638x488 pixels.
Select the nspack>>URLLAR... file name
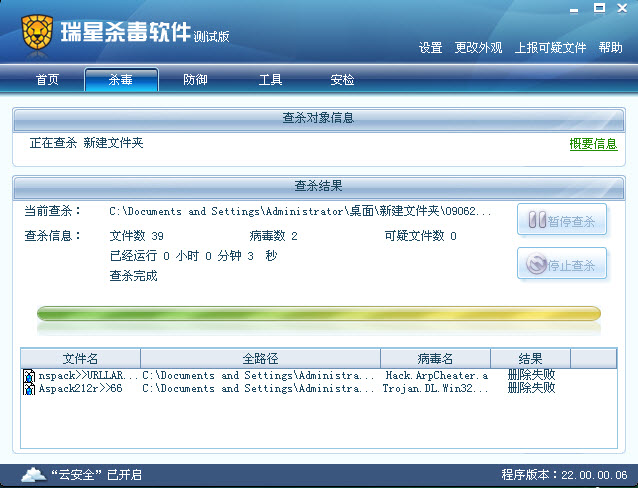coord(88,375)
